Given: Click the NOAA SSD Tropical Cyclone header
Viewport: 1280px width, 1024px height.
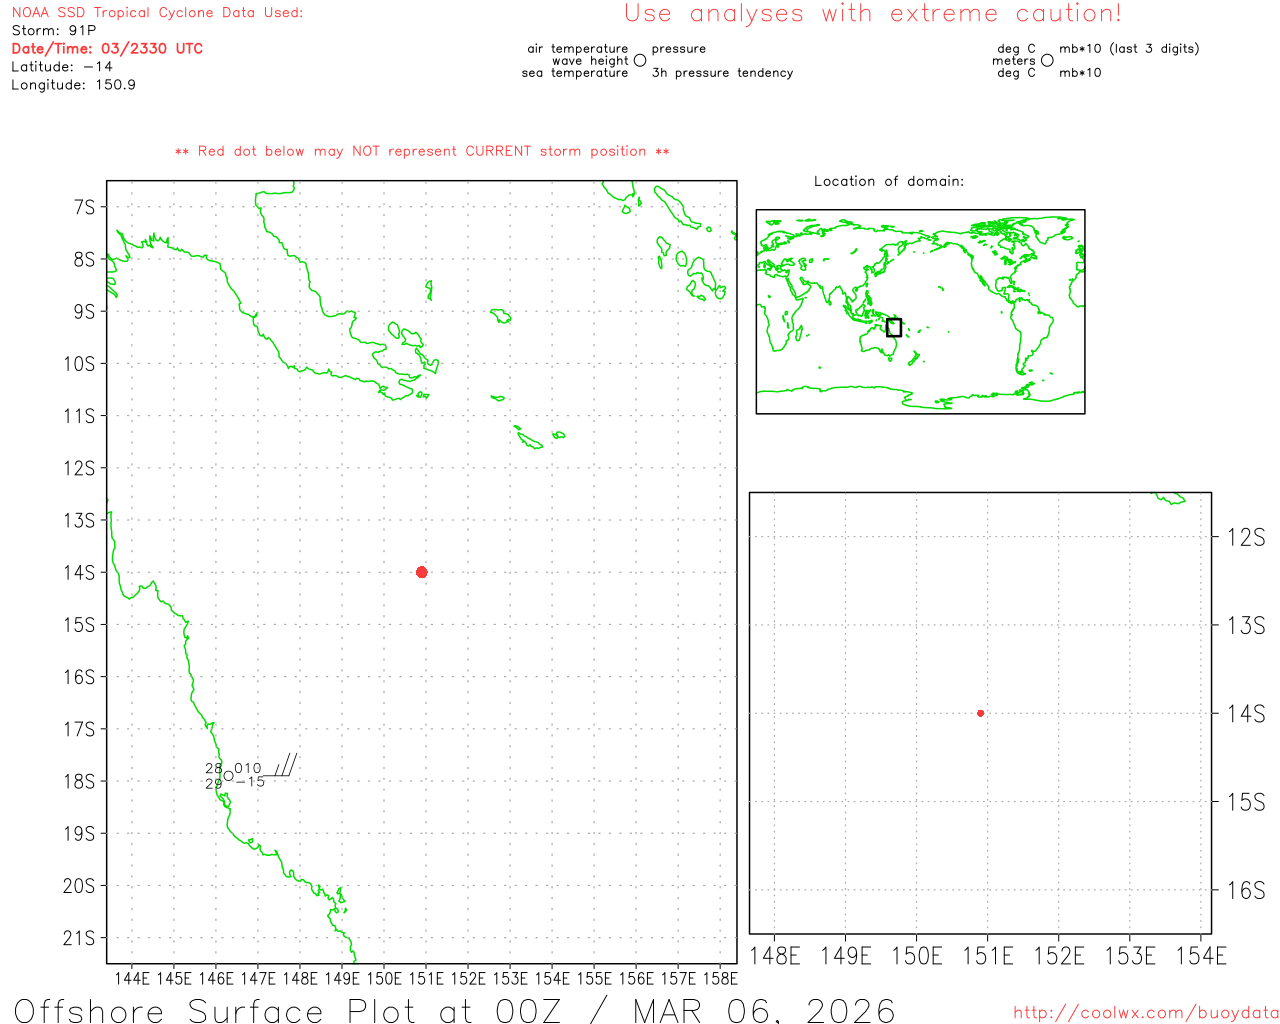Looking at the screenshot, I should click(x=157, y=13).
